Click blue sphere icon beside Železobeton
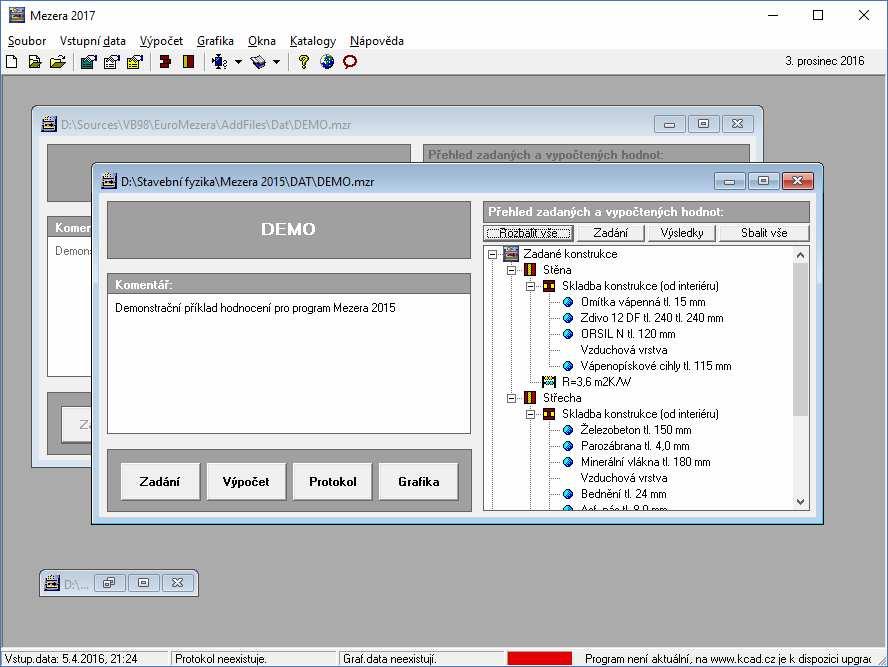Image resolution: width=888 pixels, height=667 pixels. point(568,430)
